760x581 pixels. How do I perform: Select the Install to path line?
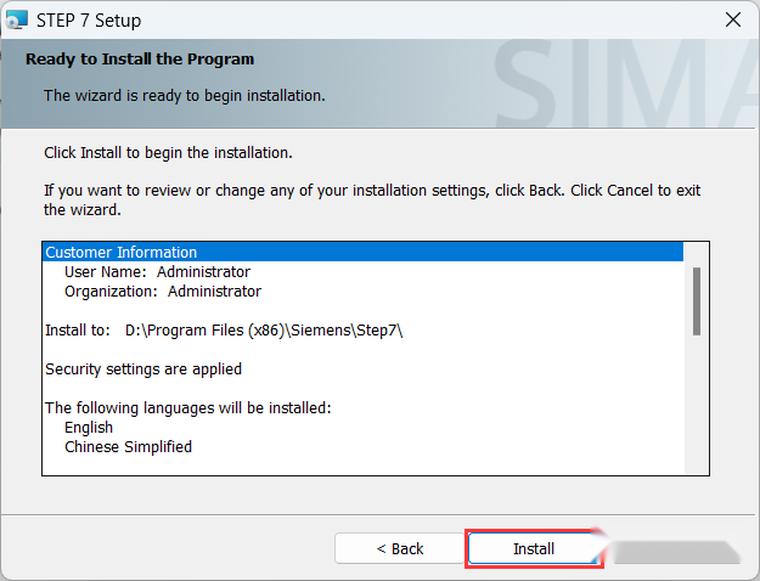[224, 330]
